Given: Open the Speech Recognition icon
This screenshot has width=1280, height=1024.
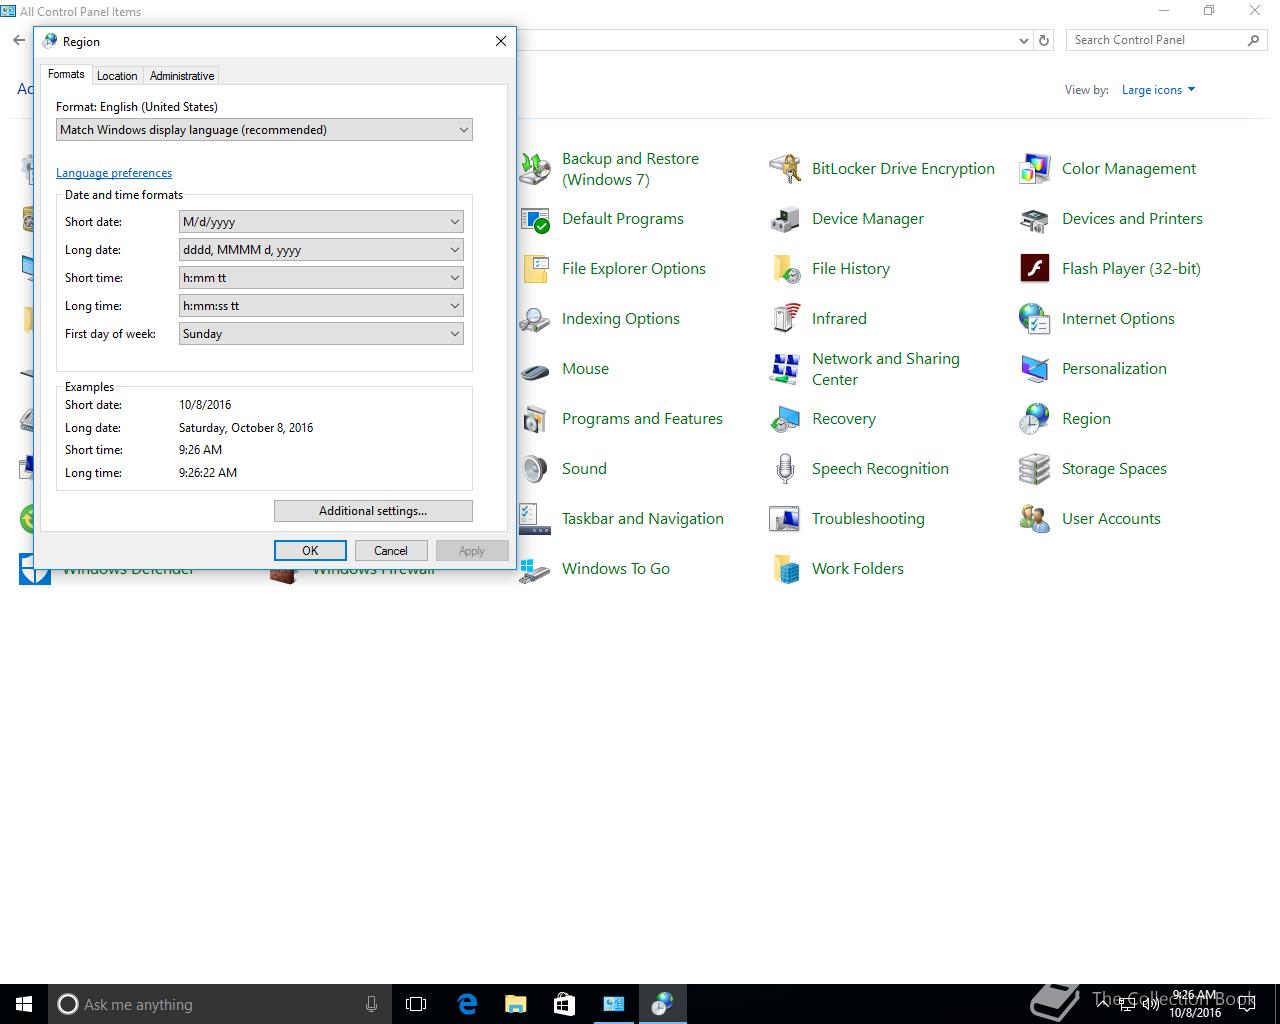Looking at the screenshot, I should point(785,469).
